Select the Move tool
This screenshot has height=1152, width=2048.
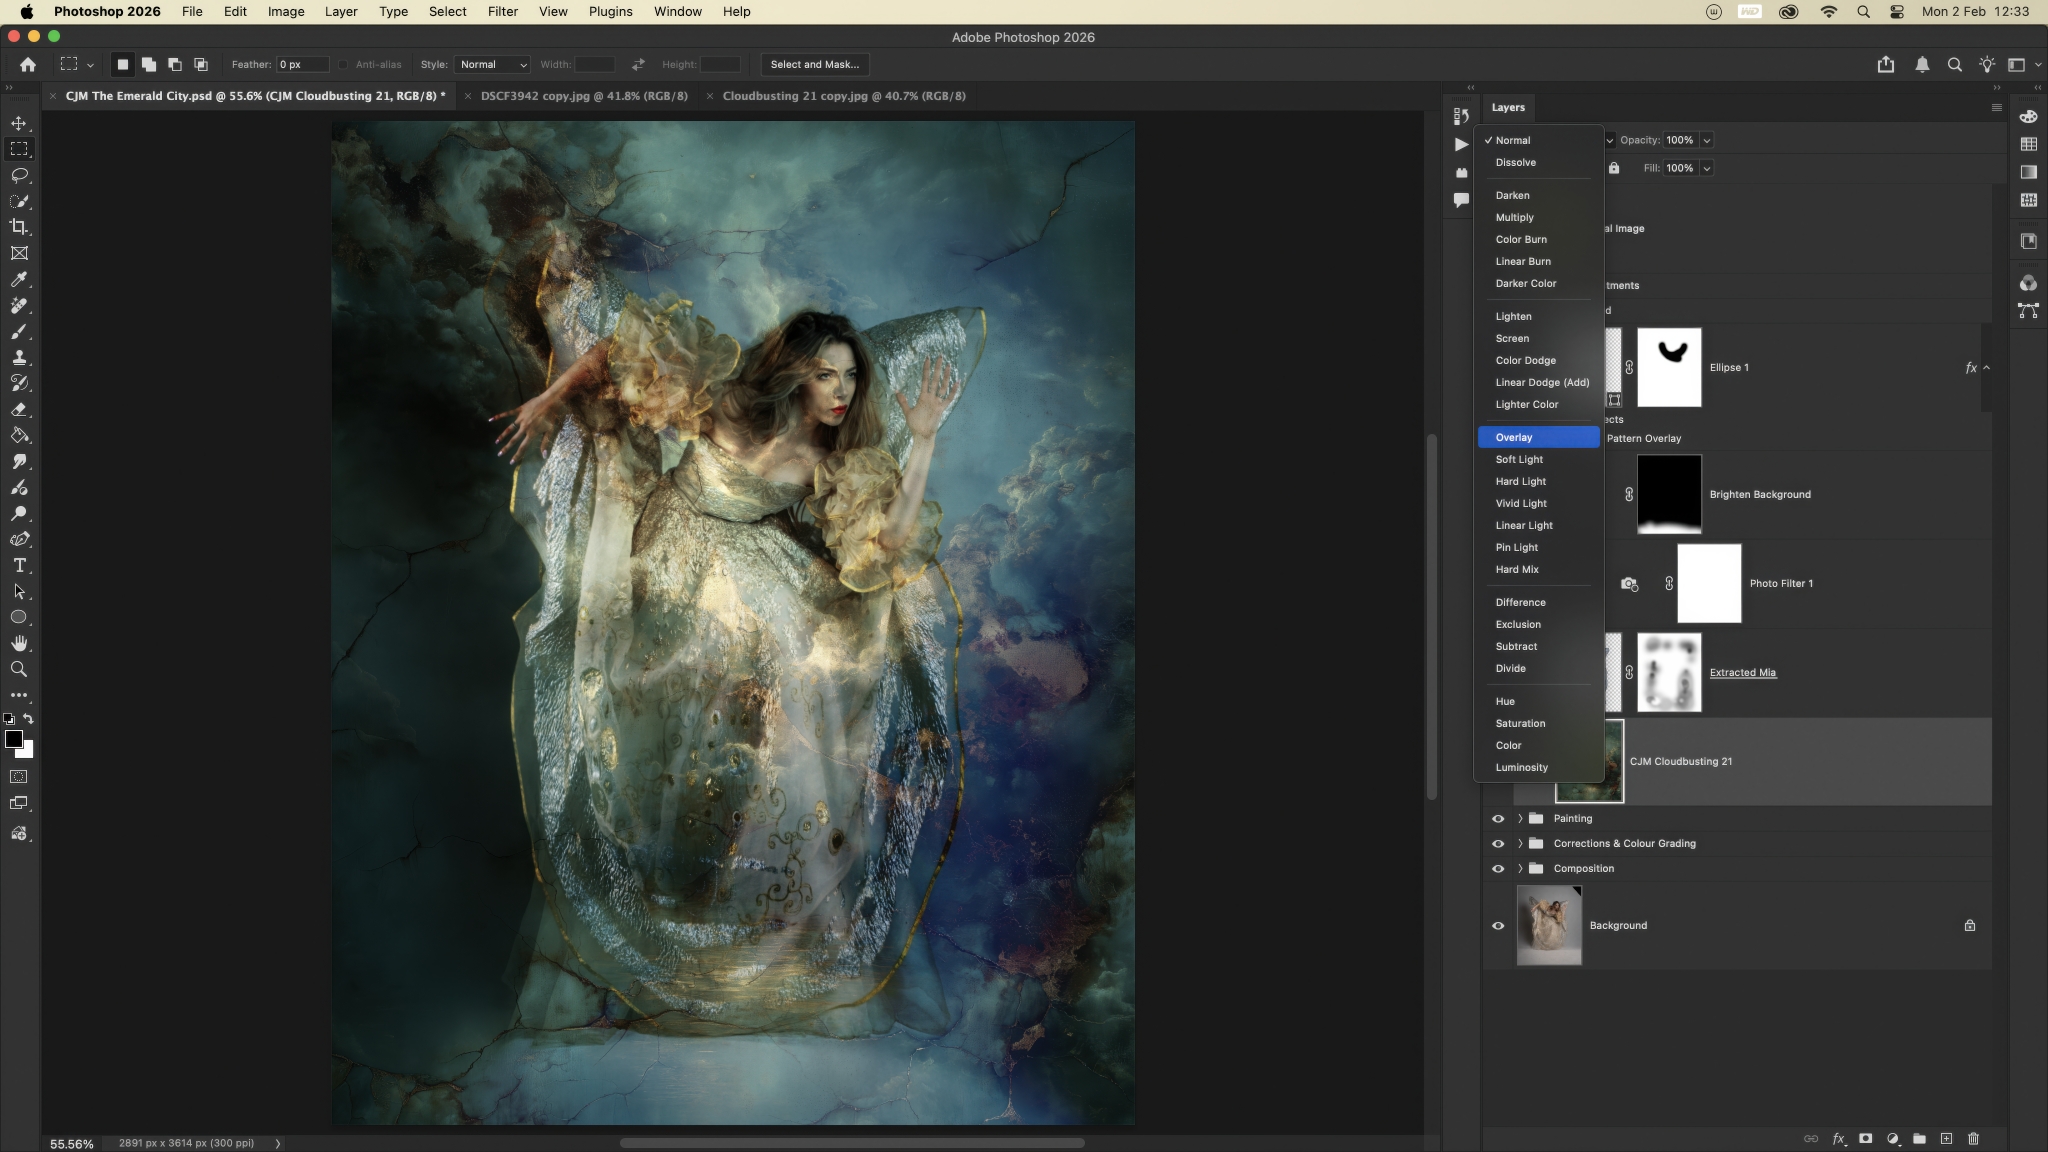19,123
